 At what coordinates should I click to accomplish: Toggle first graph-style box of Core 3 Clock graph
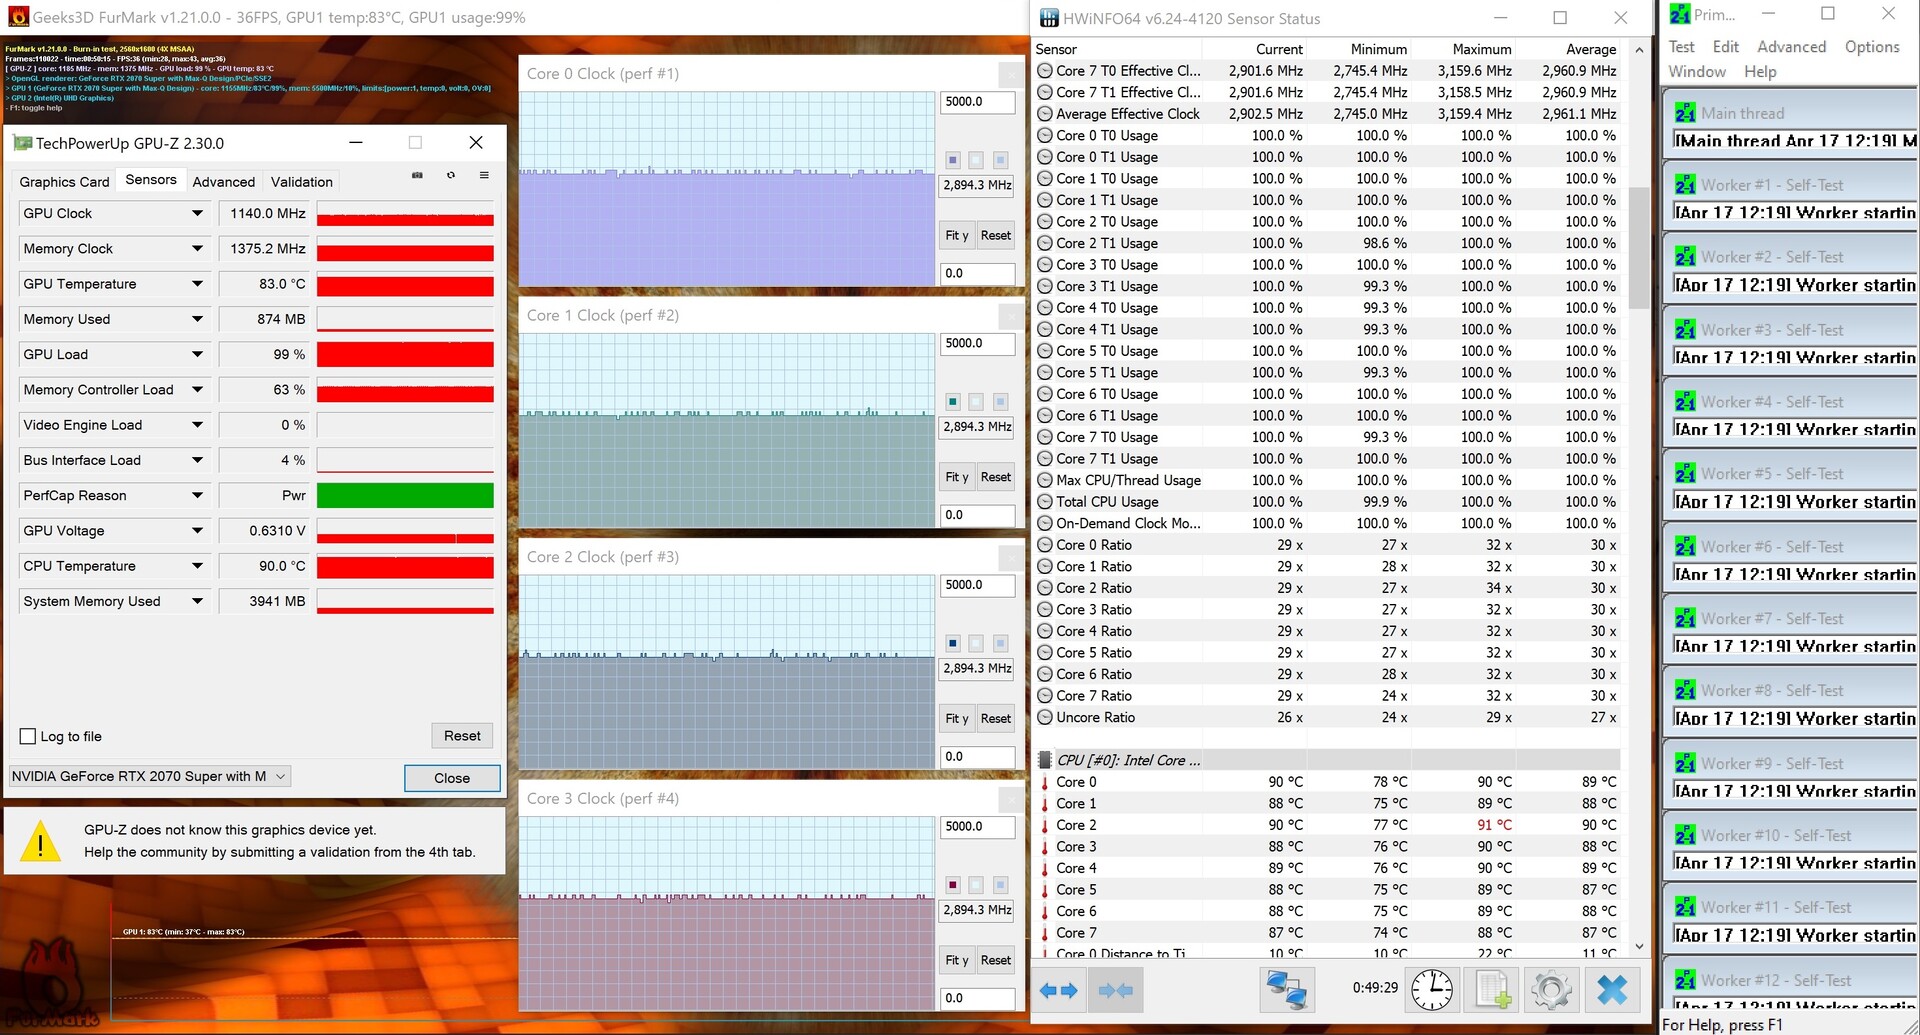click(953, 885)
